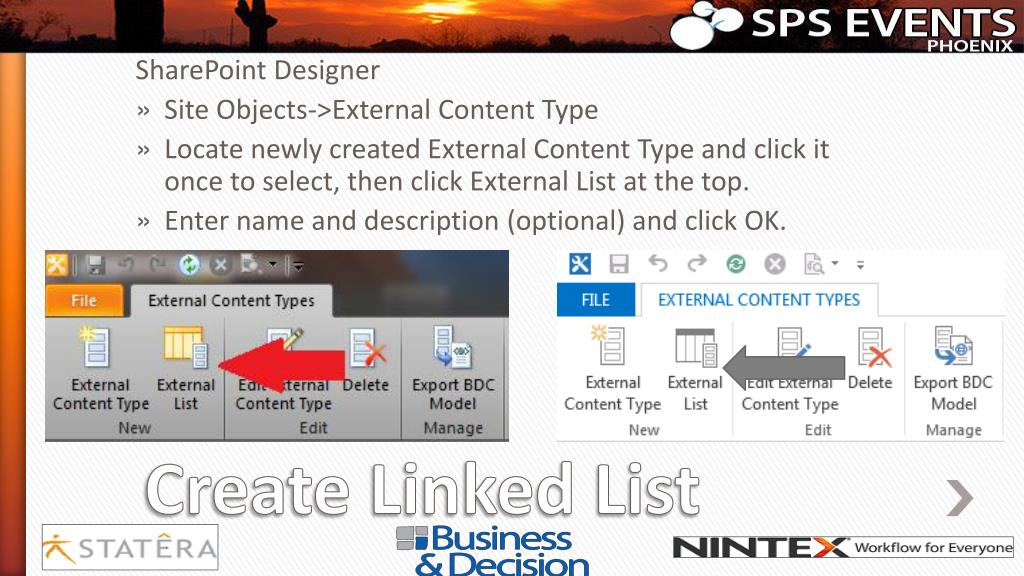Click the Nintex Workflow for Everyone logo

[843, 547]
